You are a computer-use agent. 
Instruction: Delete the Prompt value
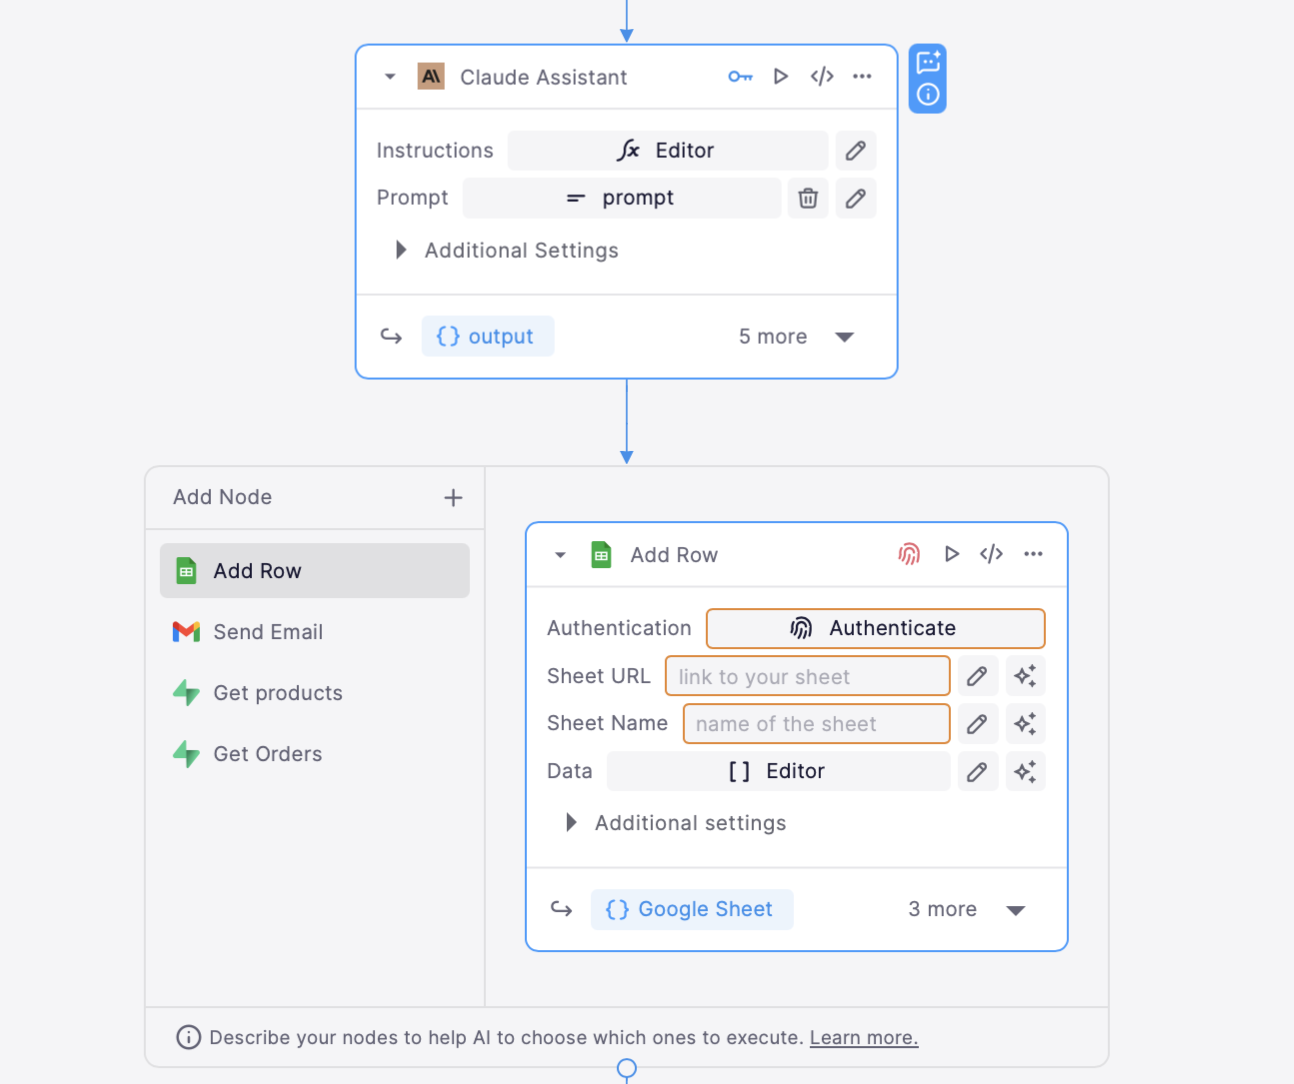coord(808,198)
